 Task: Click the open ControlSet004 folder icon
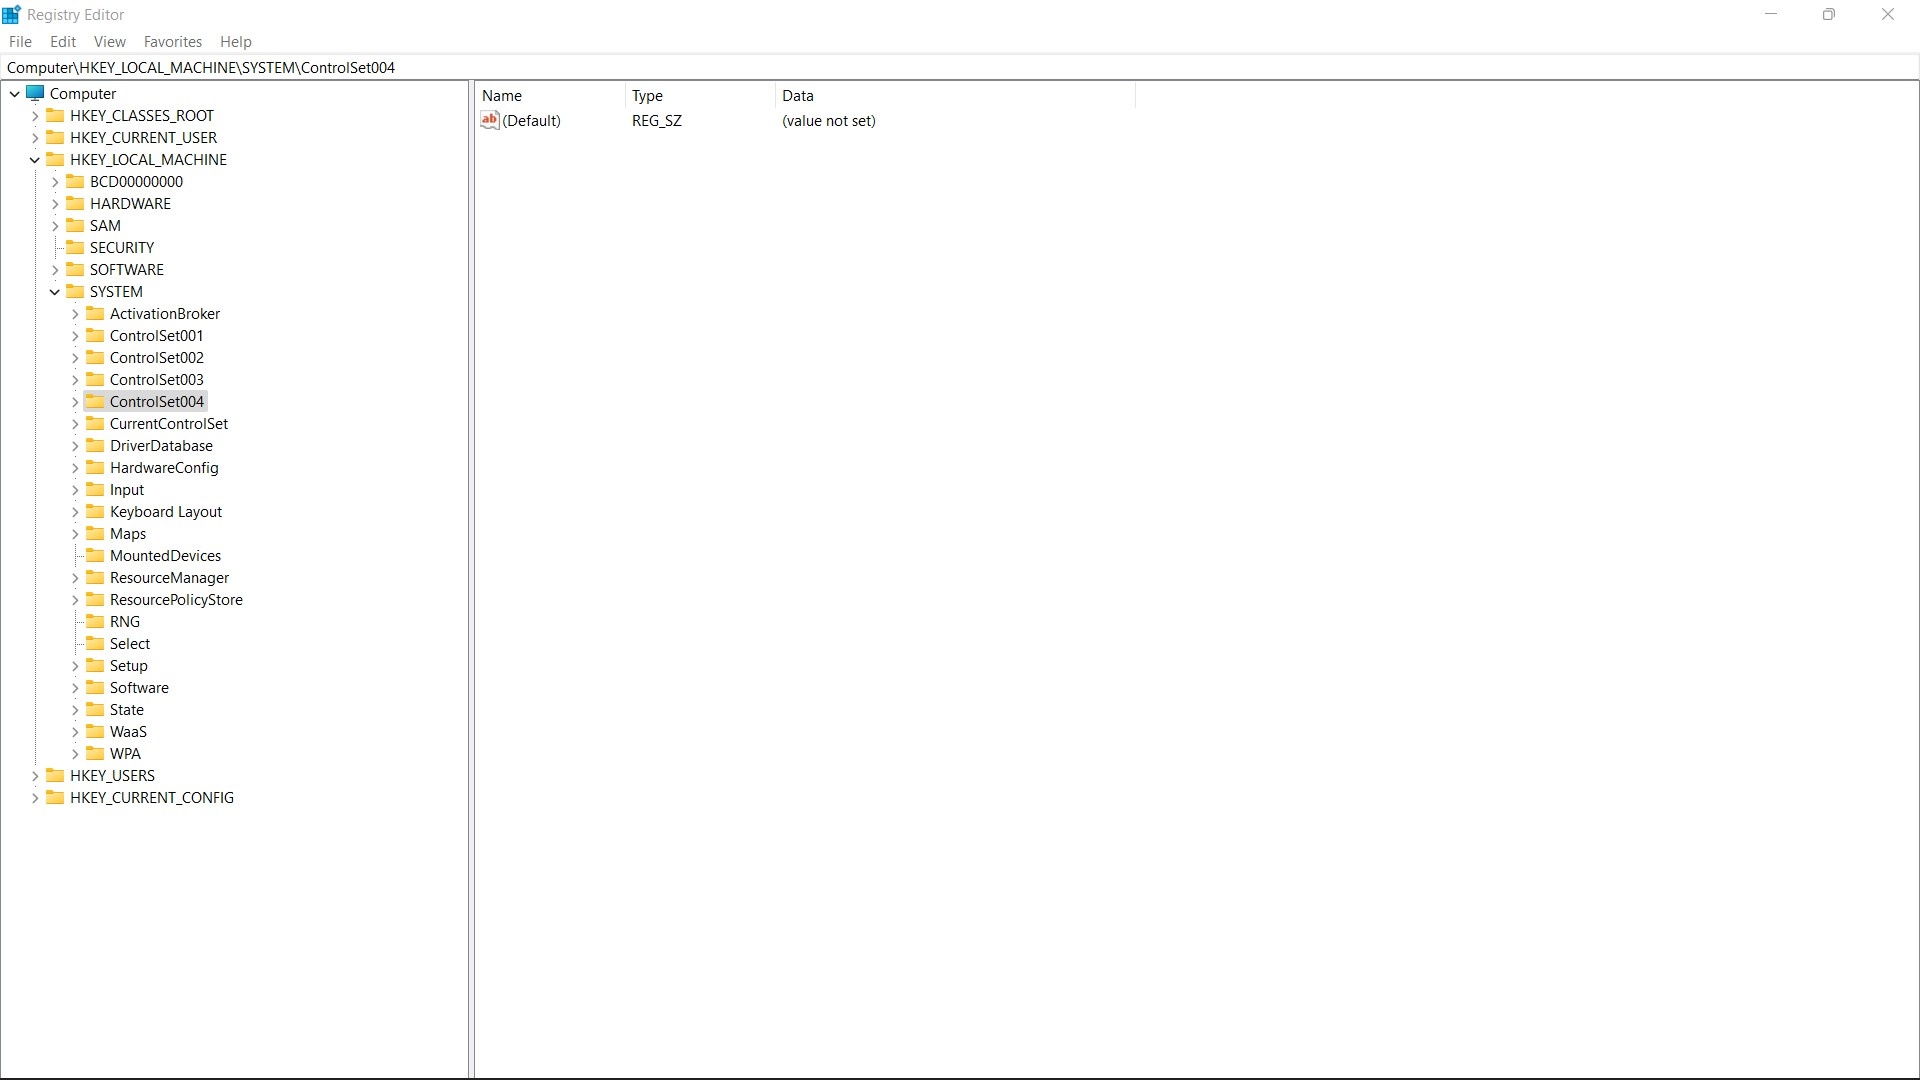point(95,401)
